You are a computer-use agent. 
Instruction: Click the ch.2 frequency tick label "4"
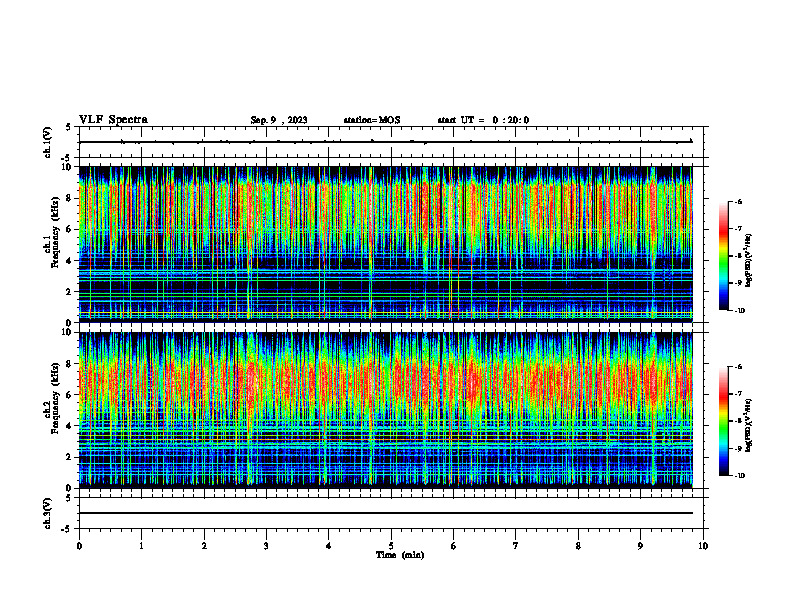[70, 426]
